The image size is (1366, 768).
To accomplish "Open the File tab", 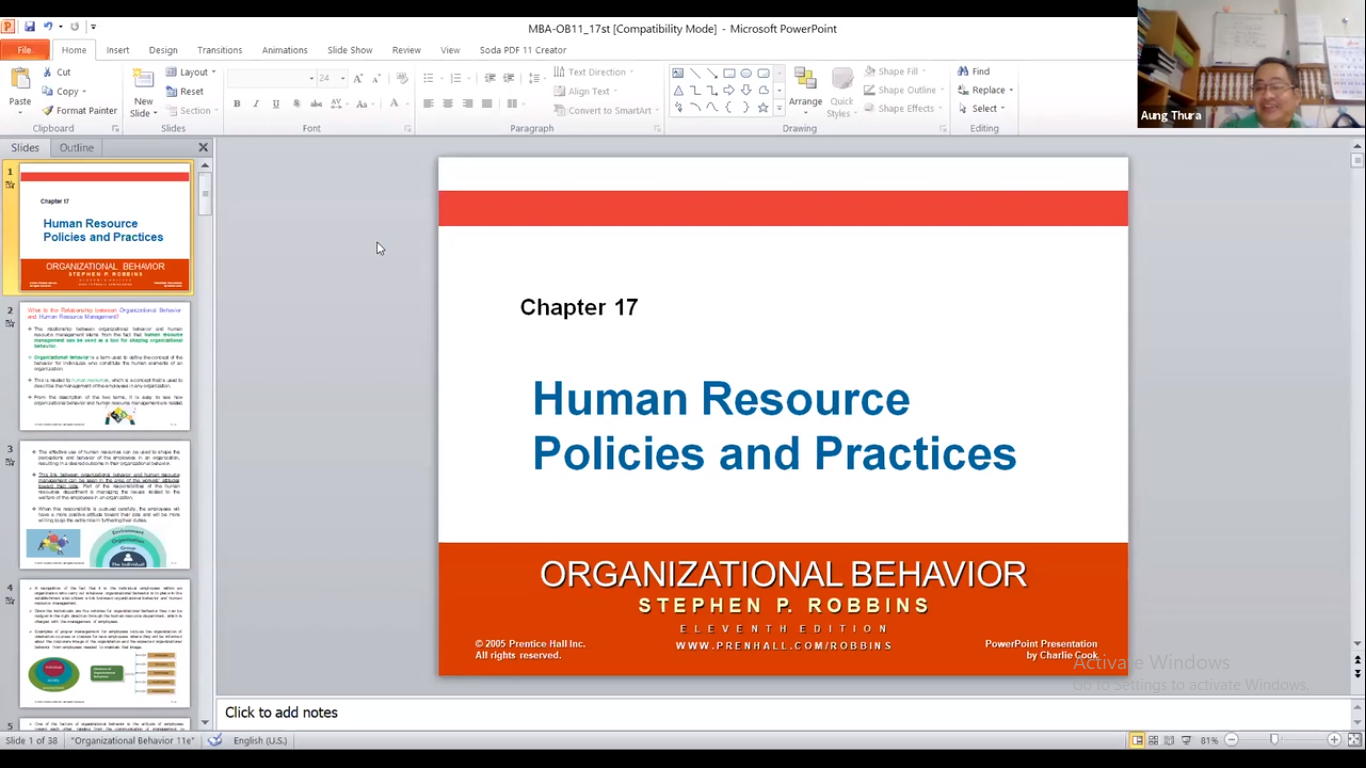I will coord(24,50).
